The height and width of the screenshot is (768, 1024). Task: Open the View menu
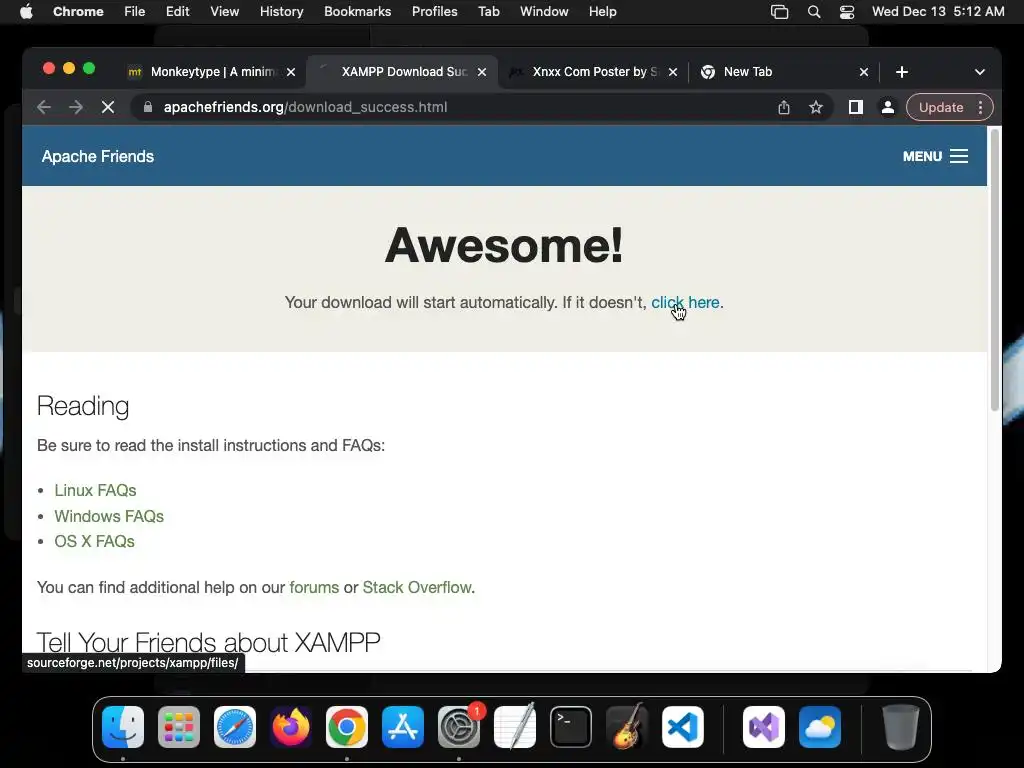coord(225,12)
